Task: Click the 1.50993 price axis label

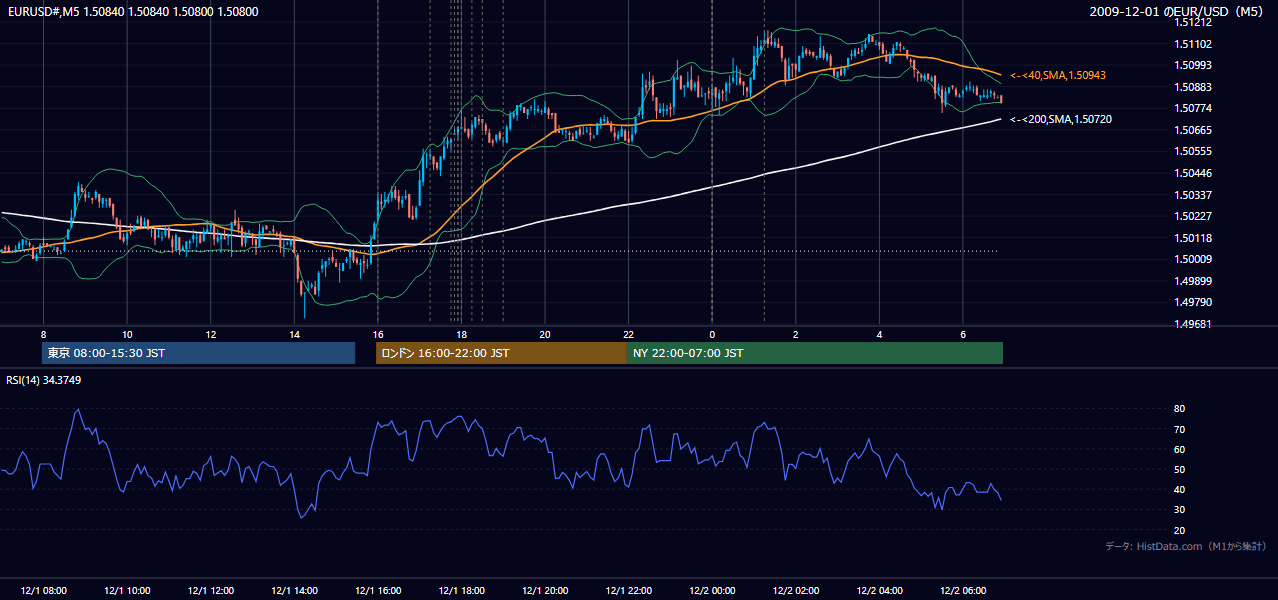Action: (x=1193, y=65)
